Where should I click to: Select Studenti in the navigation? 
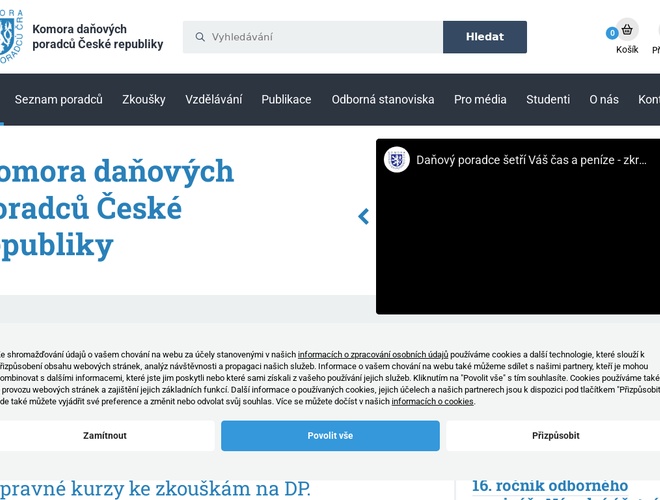point(548,99)
